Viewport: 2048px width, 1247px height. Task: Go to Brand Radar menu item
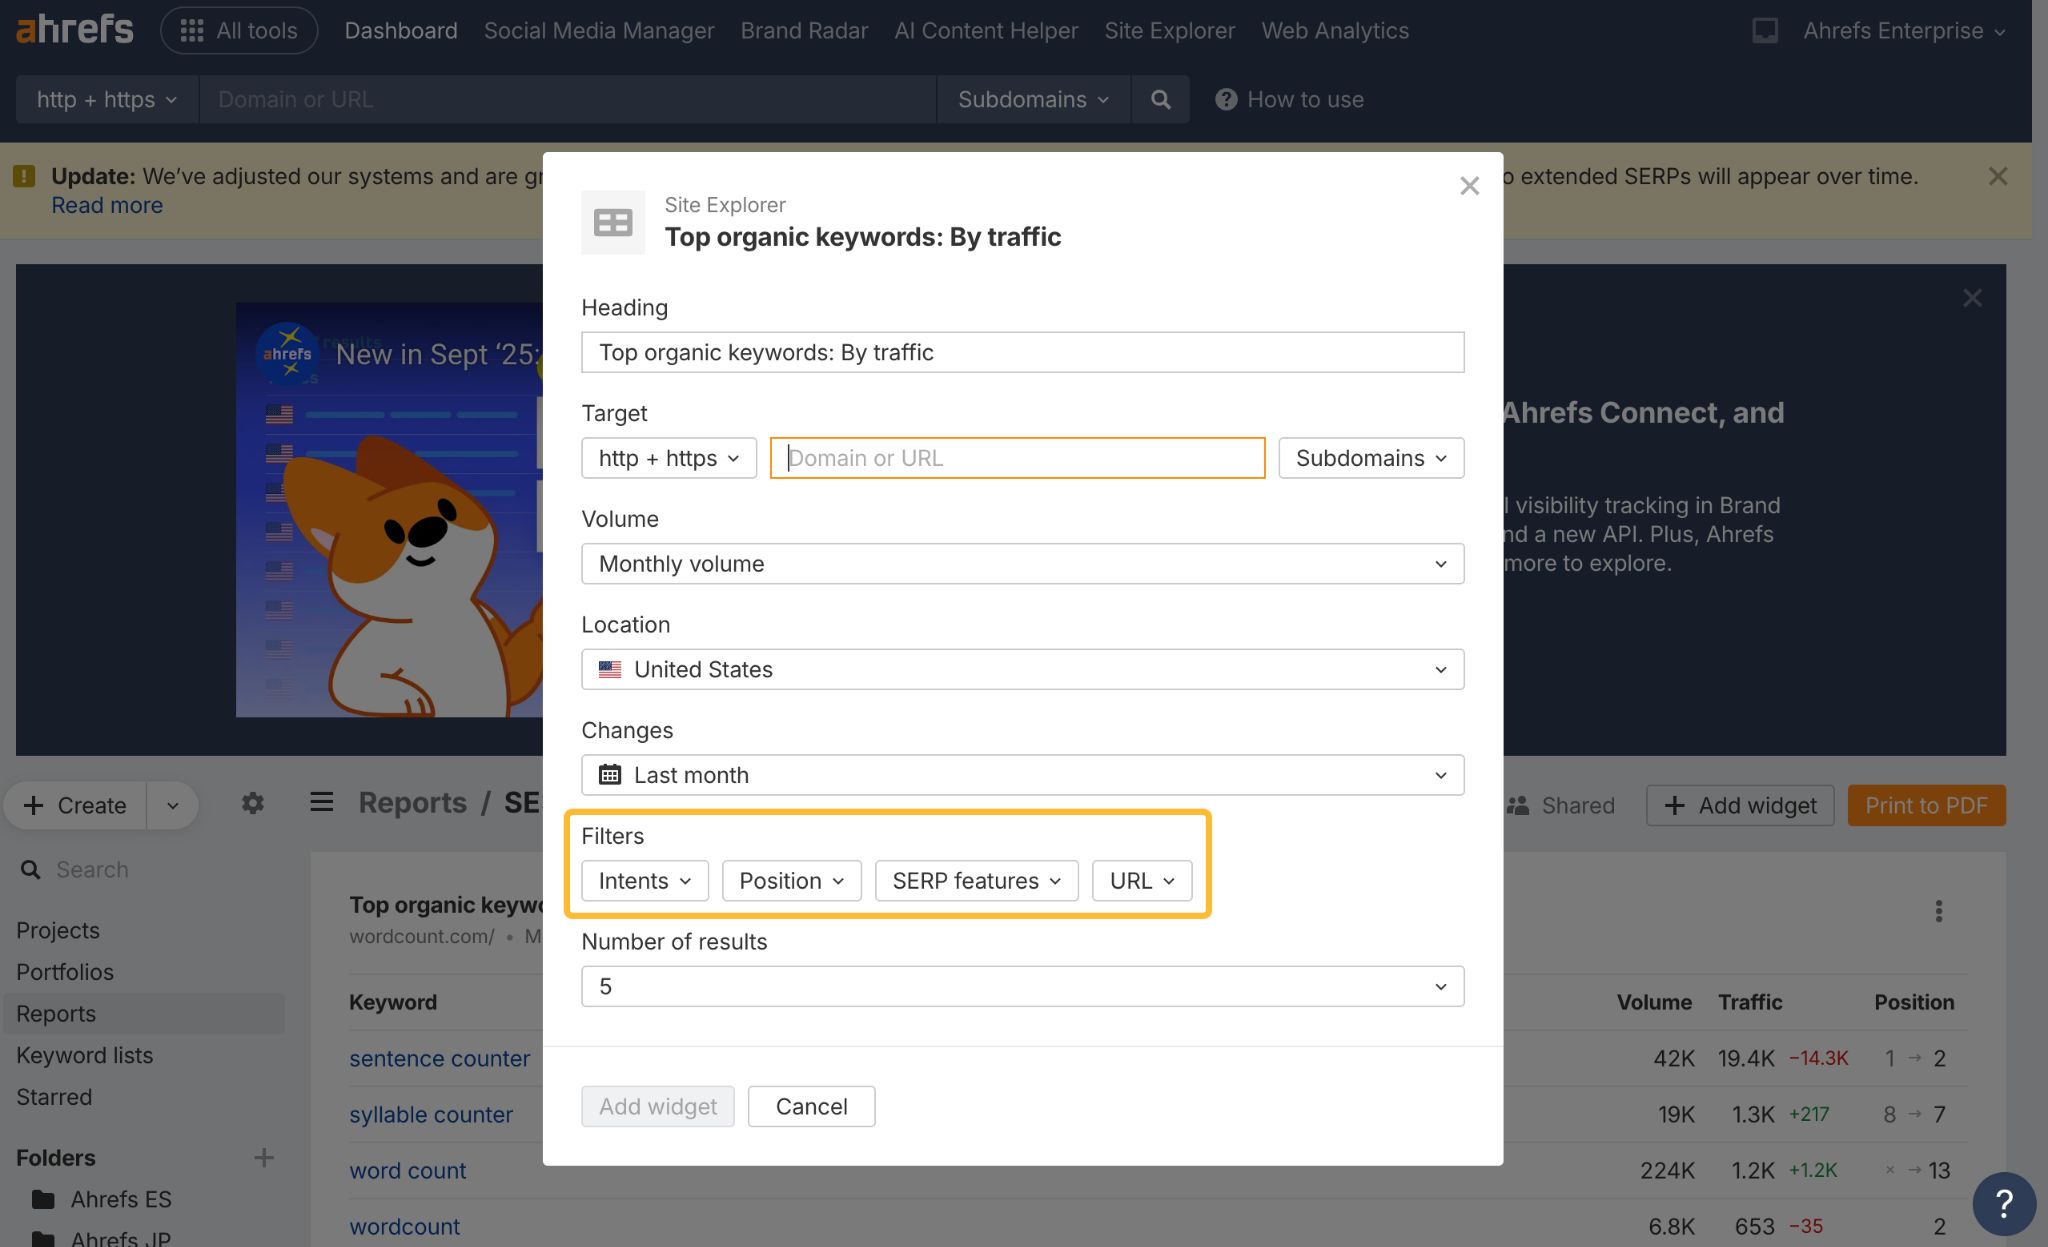point(804,30)
